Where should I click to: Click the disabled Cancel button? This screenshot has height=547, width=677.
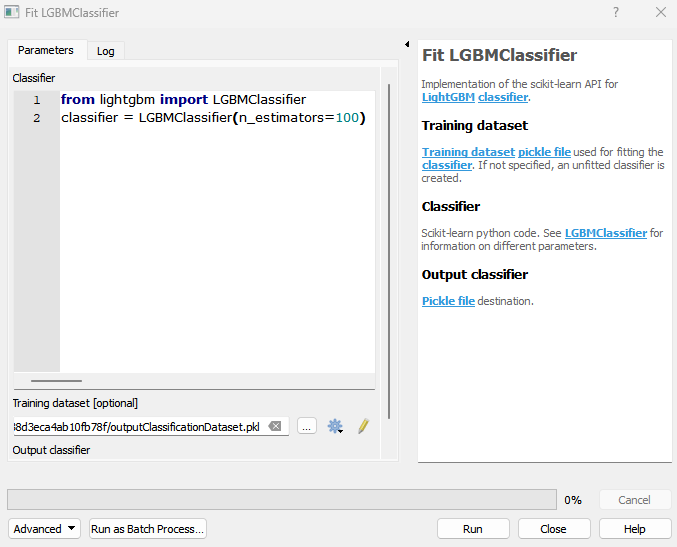635,500
